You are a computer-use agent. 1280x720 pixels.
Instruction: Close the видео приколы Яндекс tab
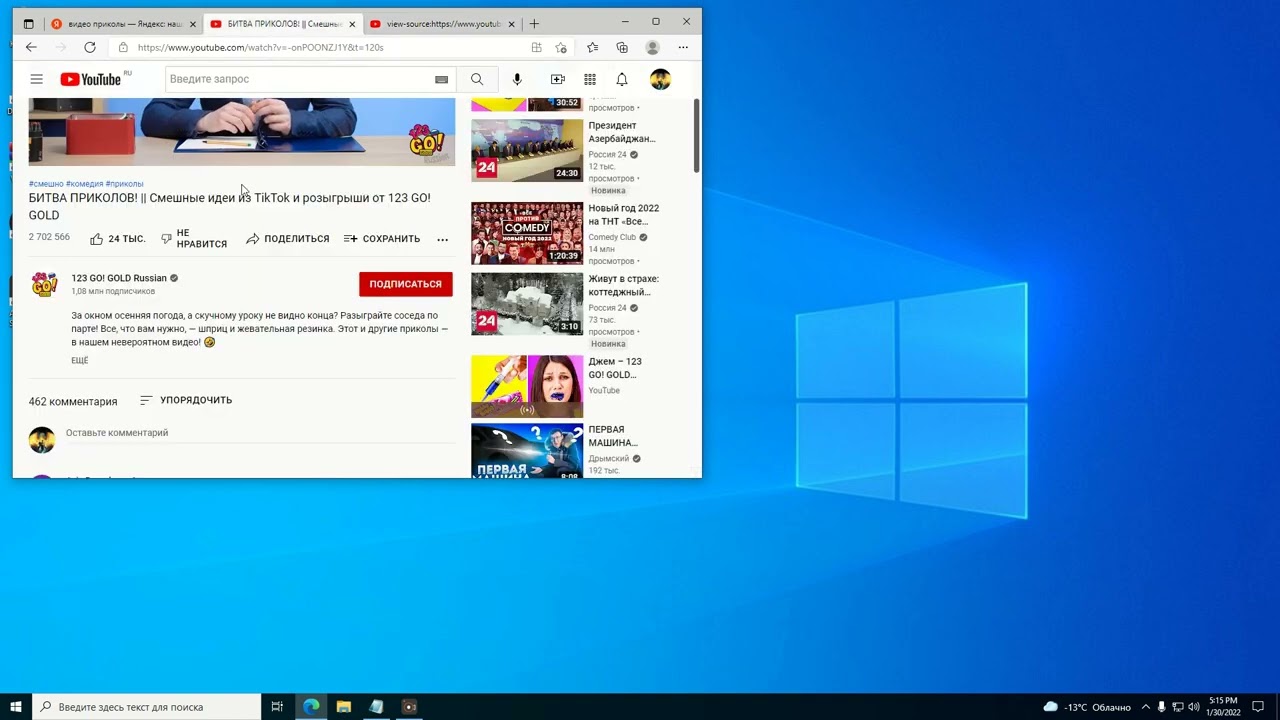tap(192, 23)
